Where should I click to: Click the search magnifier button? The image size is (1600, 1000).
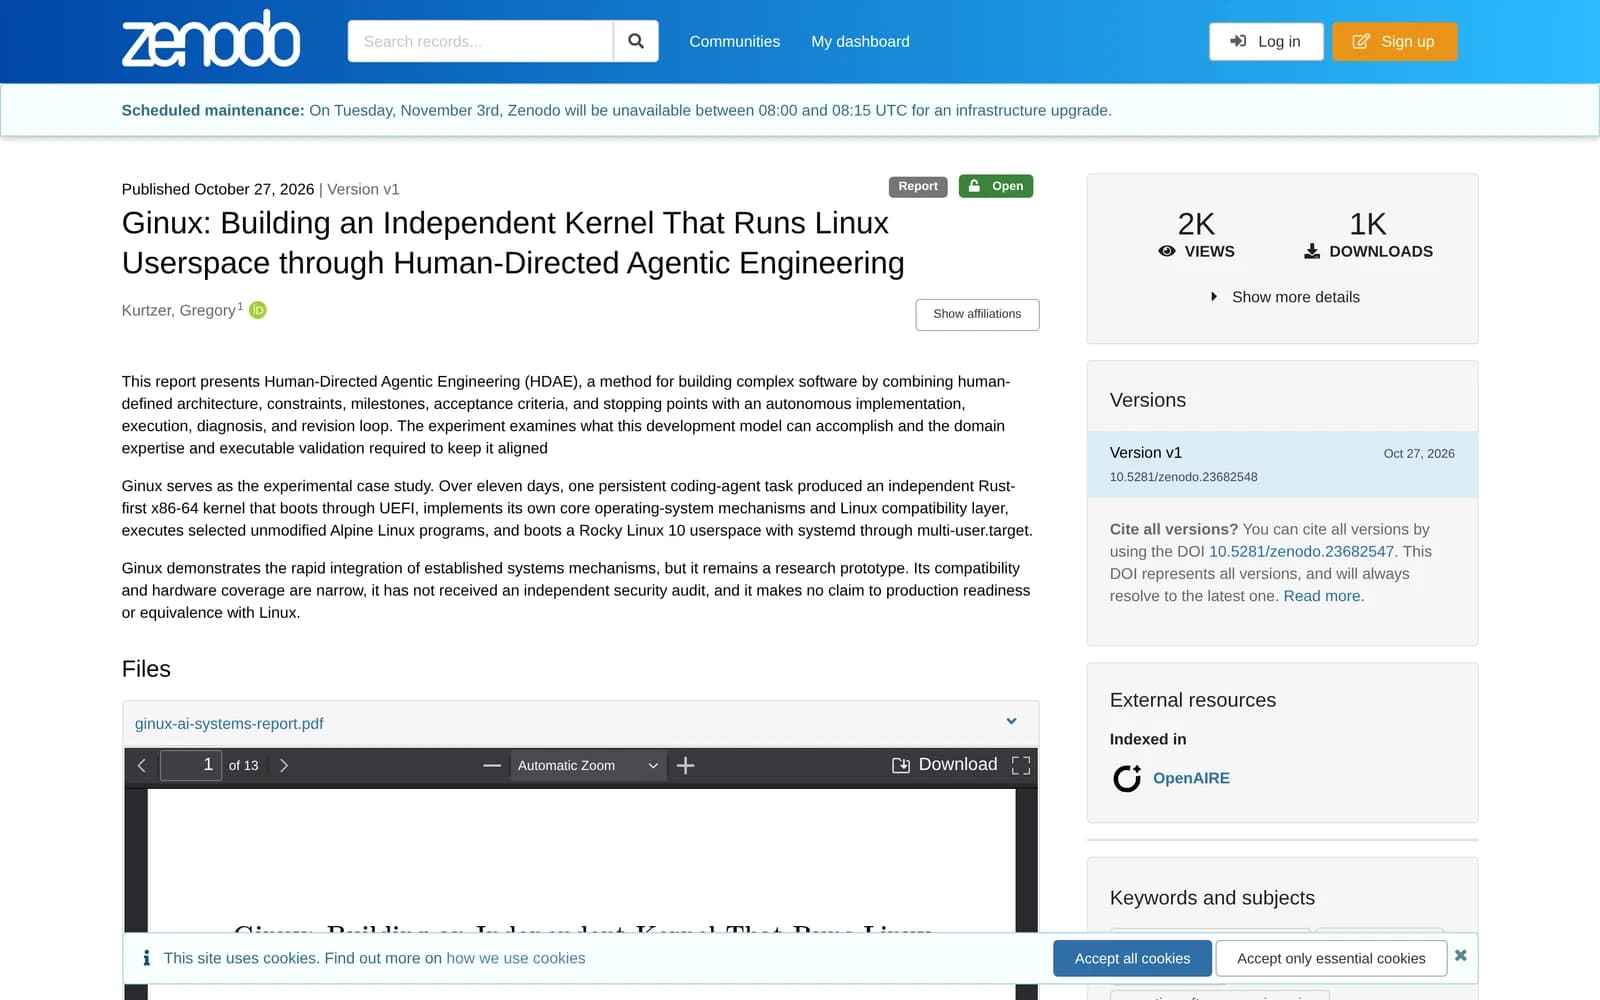636,41
